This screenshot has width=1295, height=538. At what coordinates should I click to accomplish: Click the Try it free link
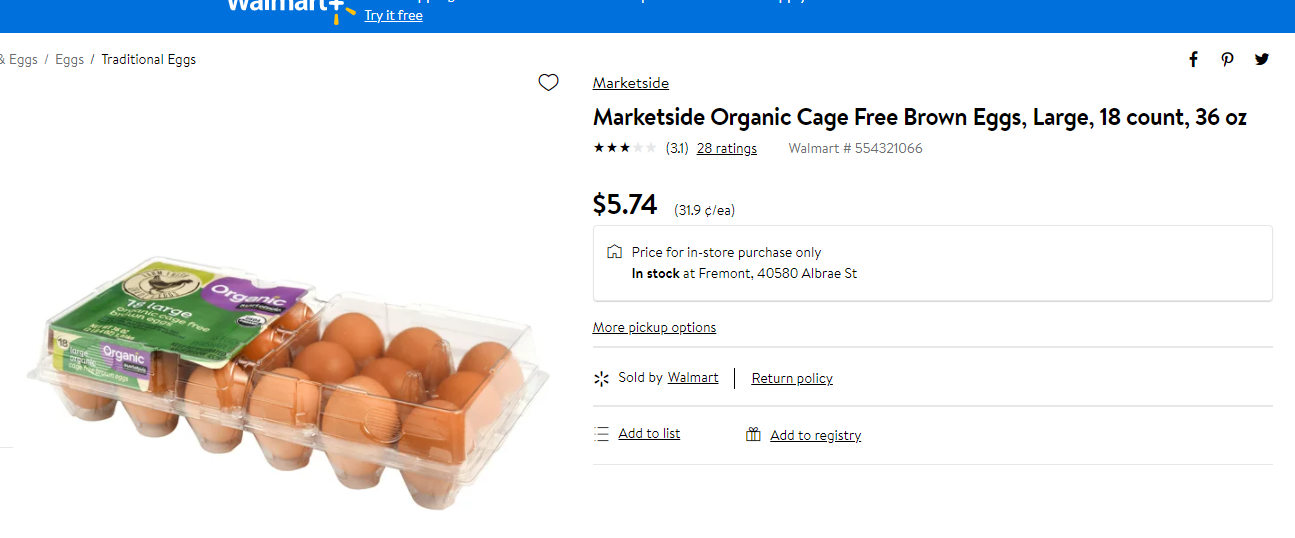[x=393, y=15]
